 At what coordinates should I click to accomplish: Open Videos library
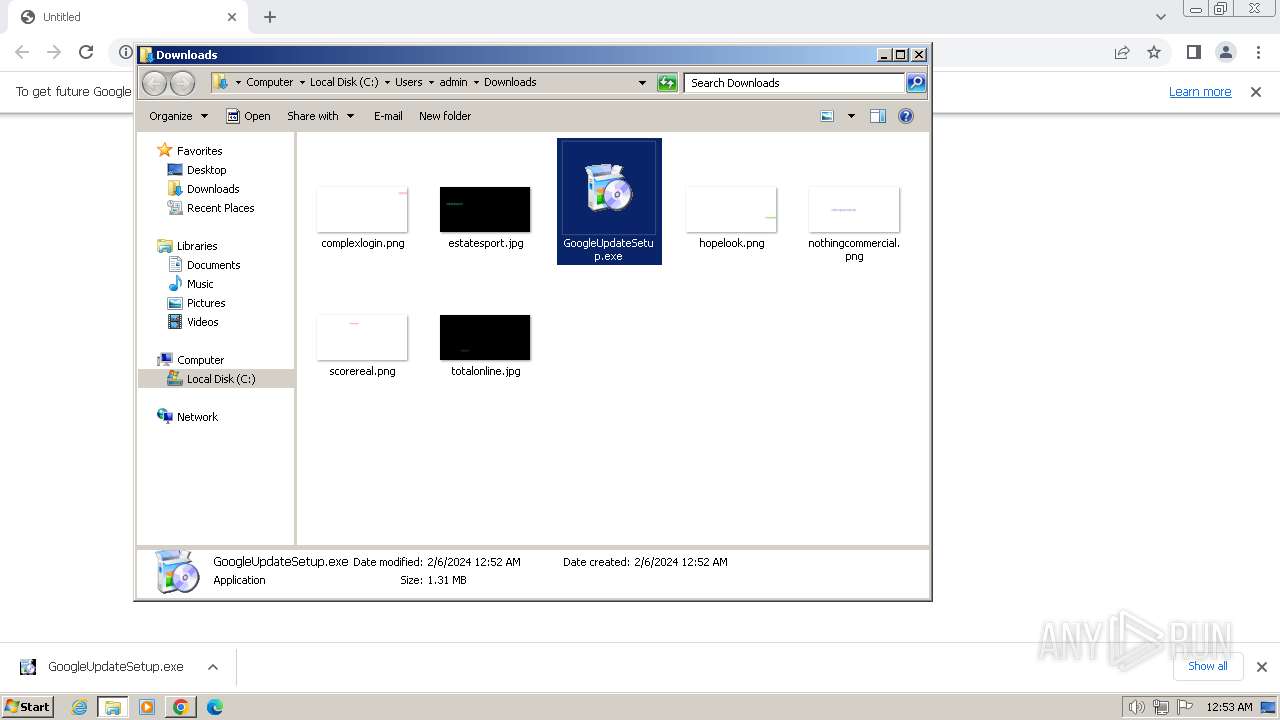[193, 322]
